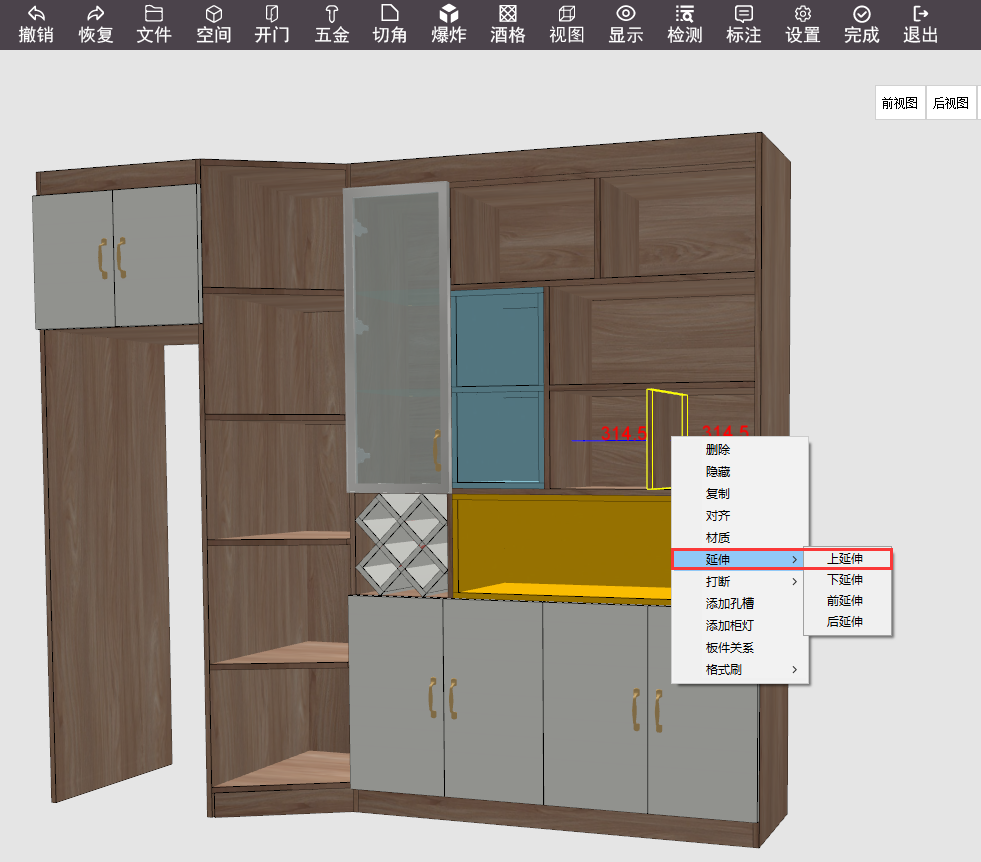The width and height of the screenshot is (981, 862).
Task: Open 设置 settings gear
Action: tap(803, 13)
